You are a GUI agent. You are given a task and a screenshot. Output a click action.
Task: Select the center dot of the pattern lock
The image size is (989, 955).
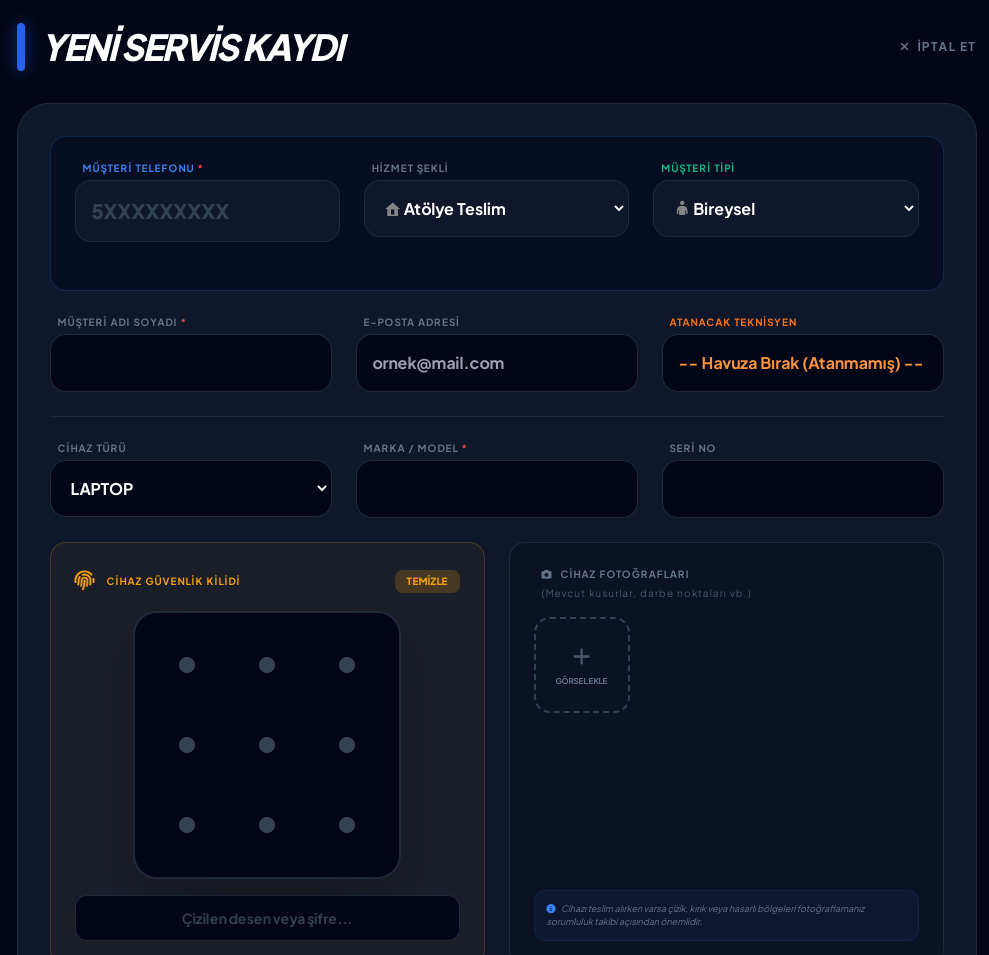(267, 744)
